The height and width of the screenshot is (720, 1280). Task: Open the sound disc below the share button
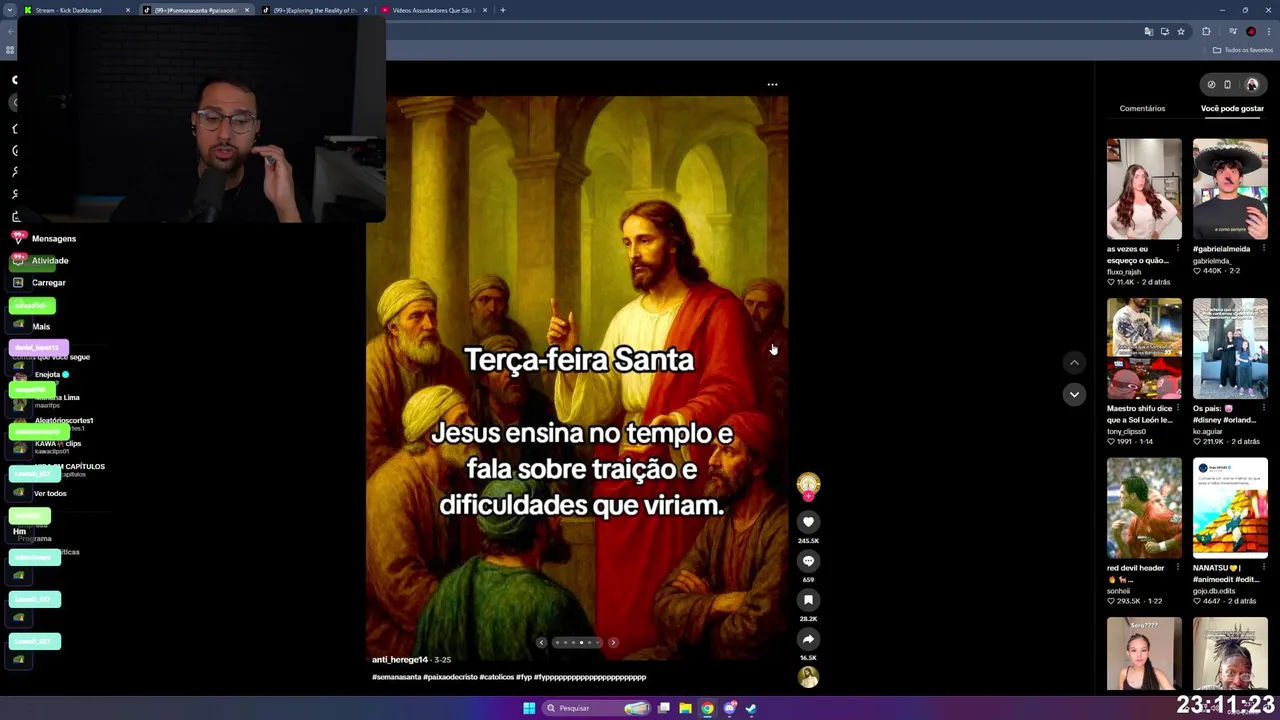pos(808,678)
